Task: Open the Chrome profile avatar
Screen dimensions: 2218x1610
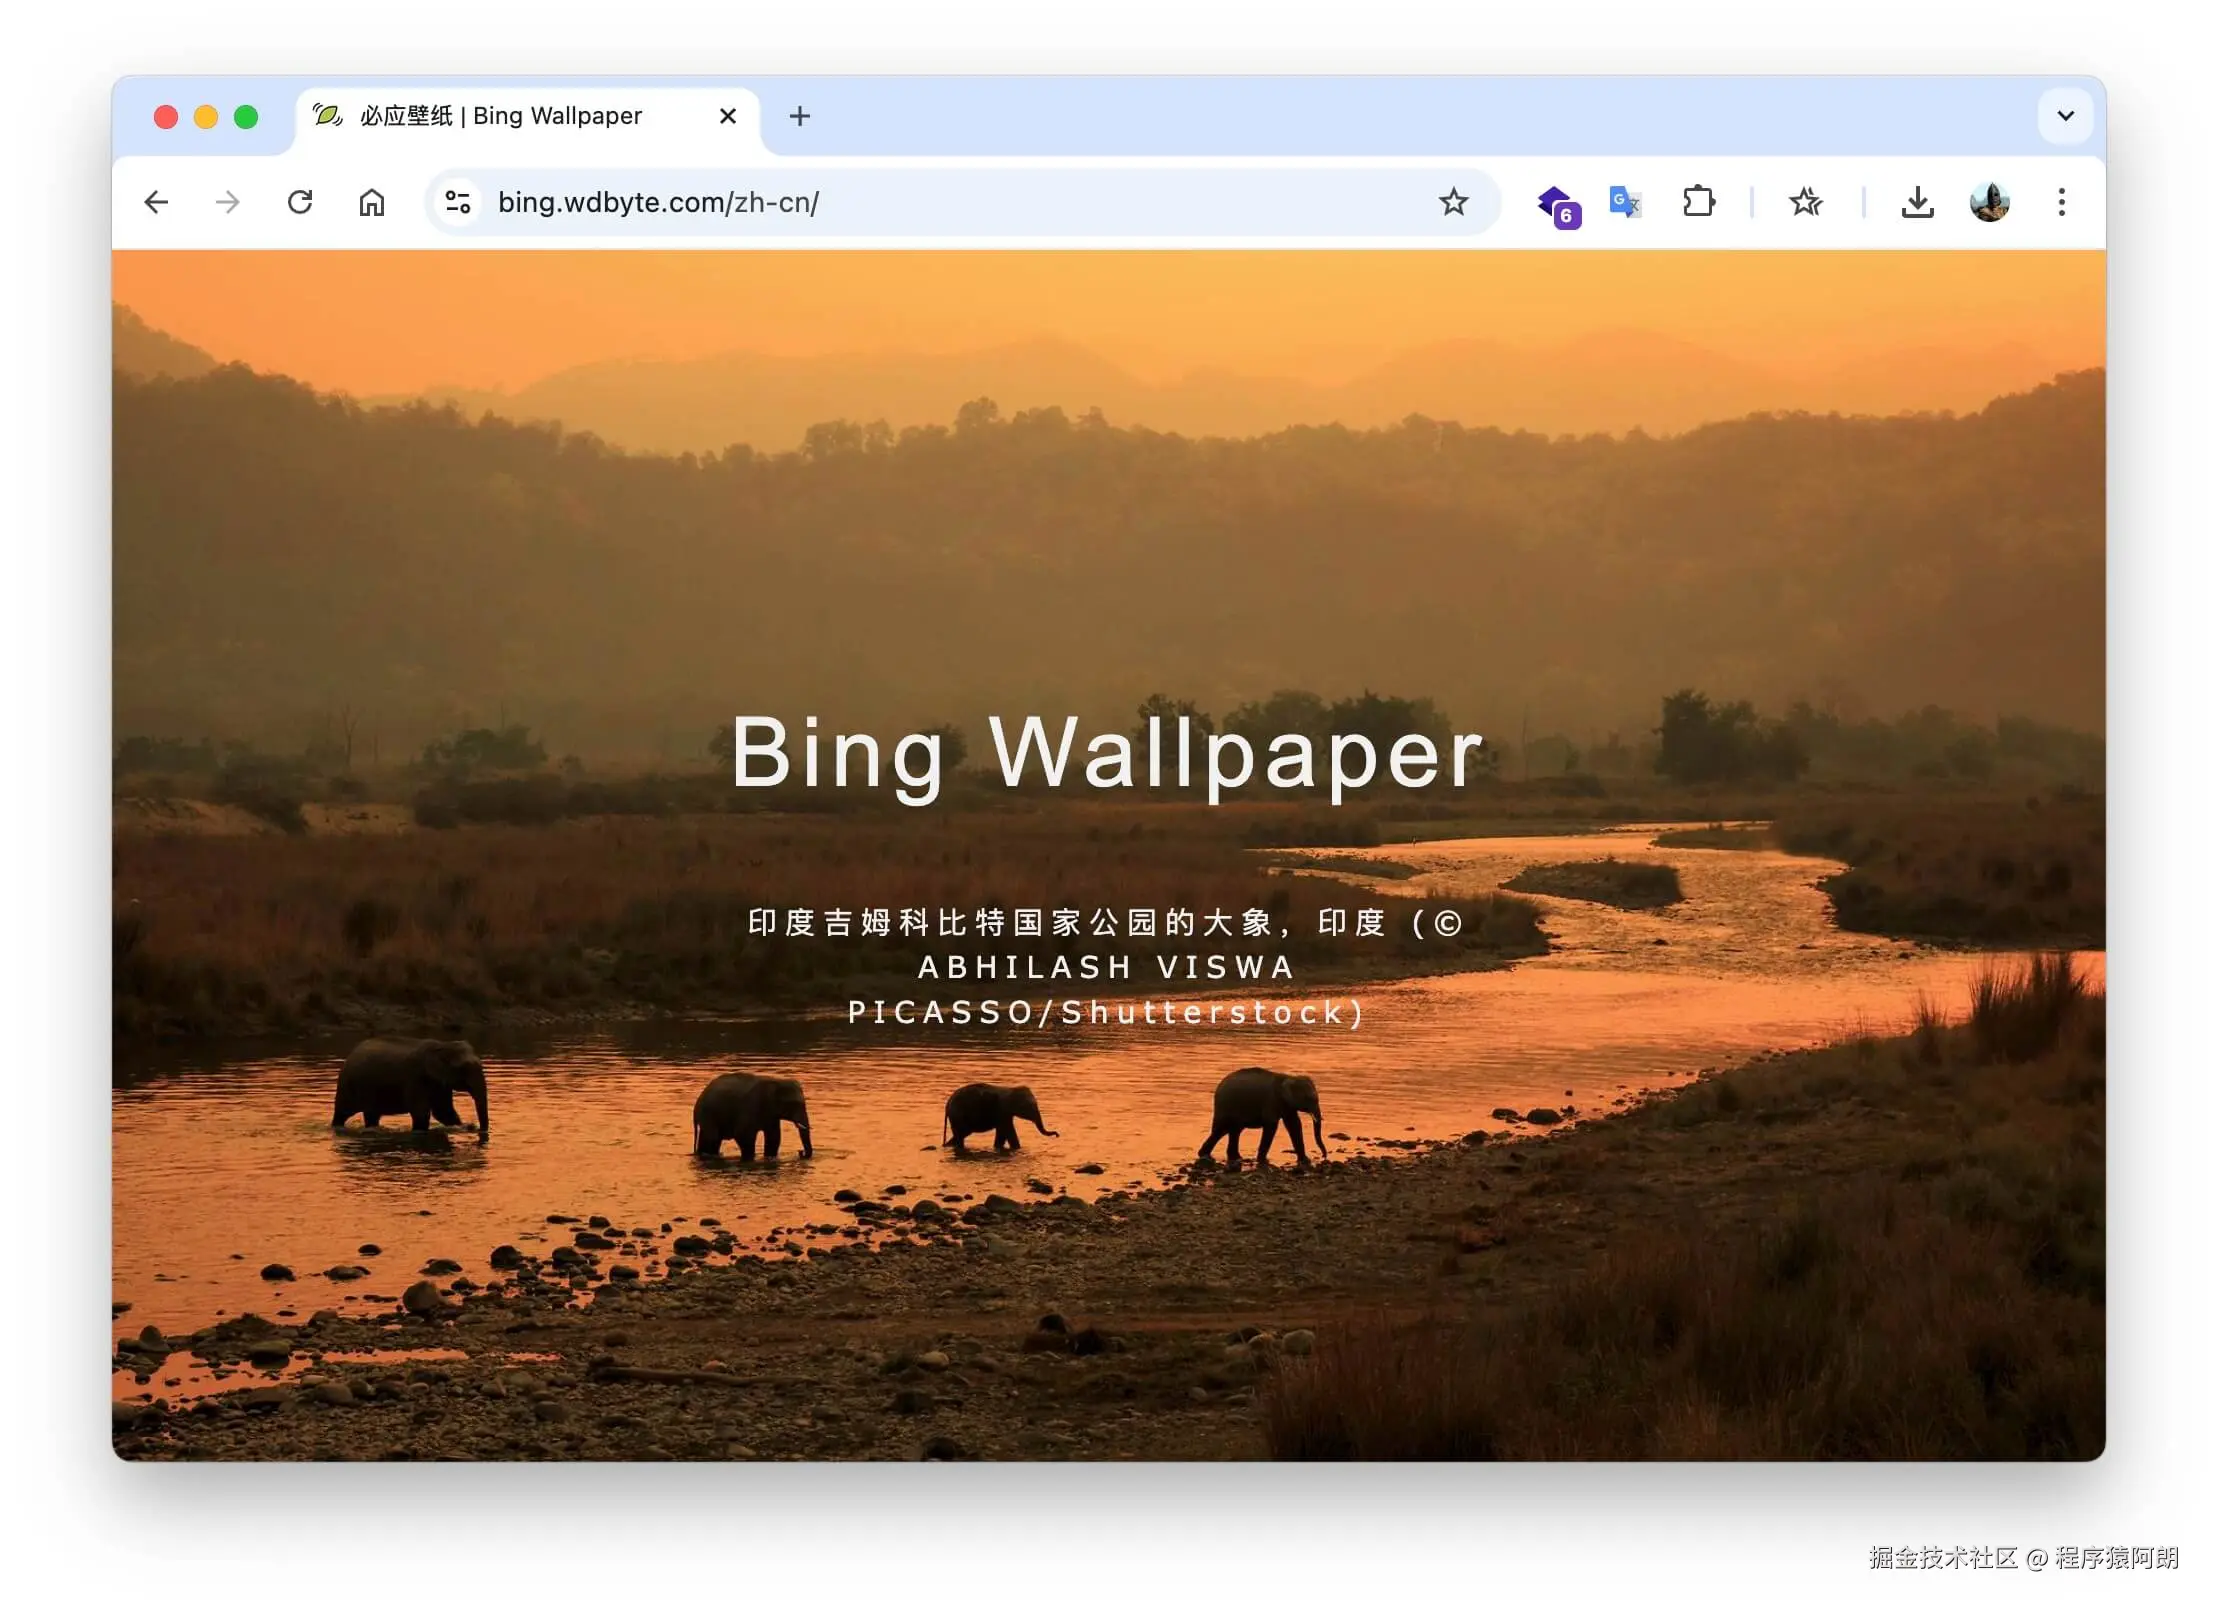Action: [x=1990, y=203]
